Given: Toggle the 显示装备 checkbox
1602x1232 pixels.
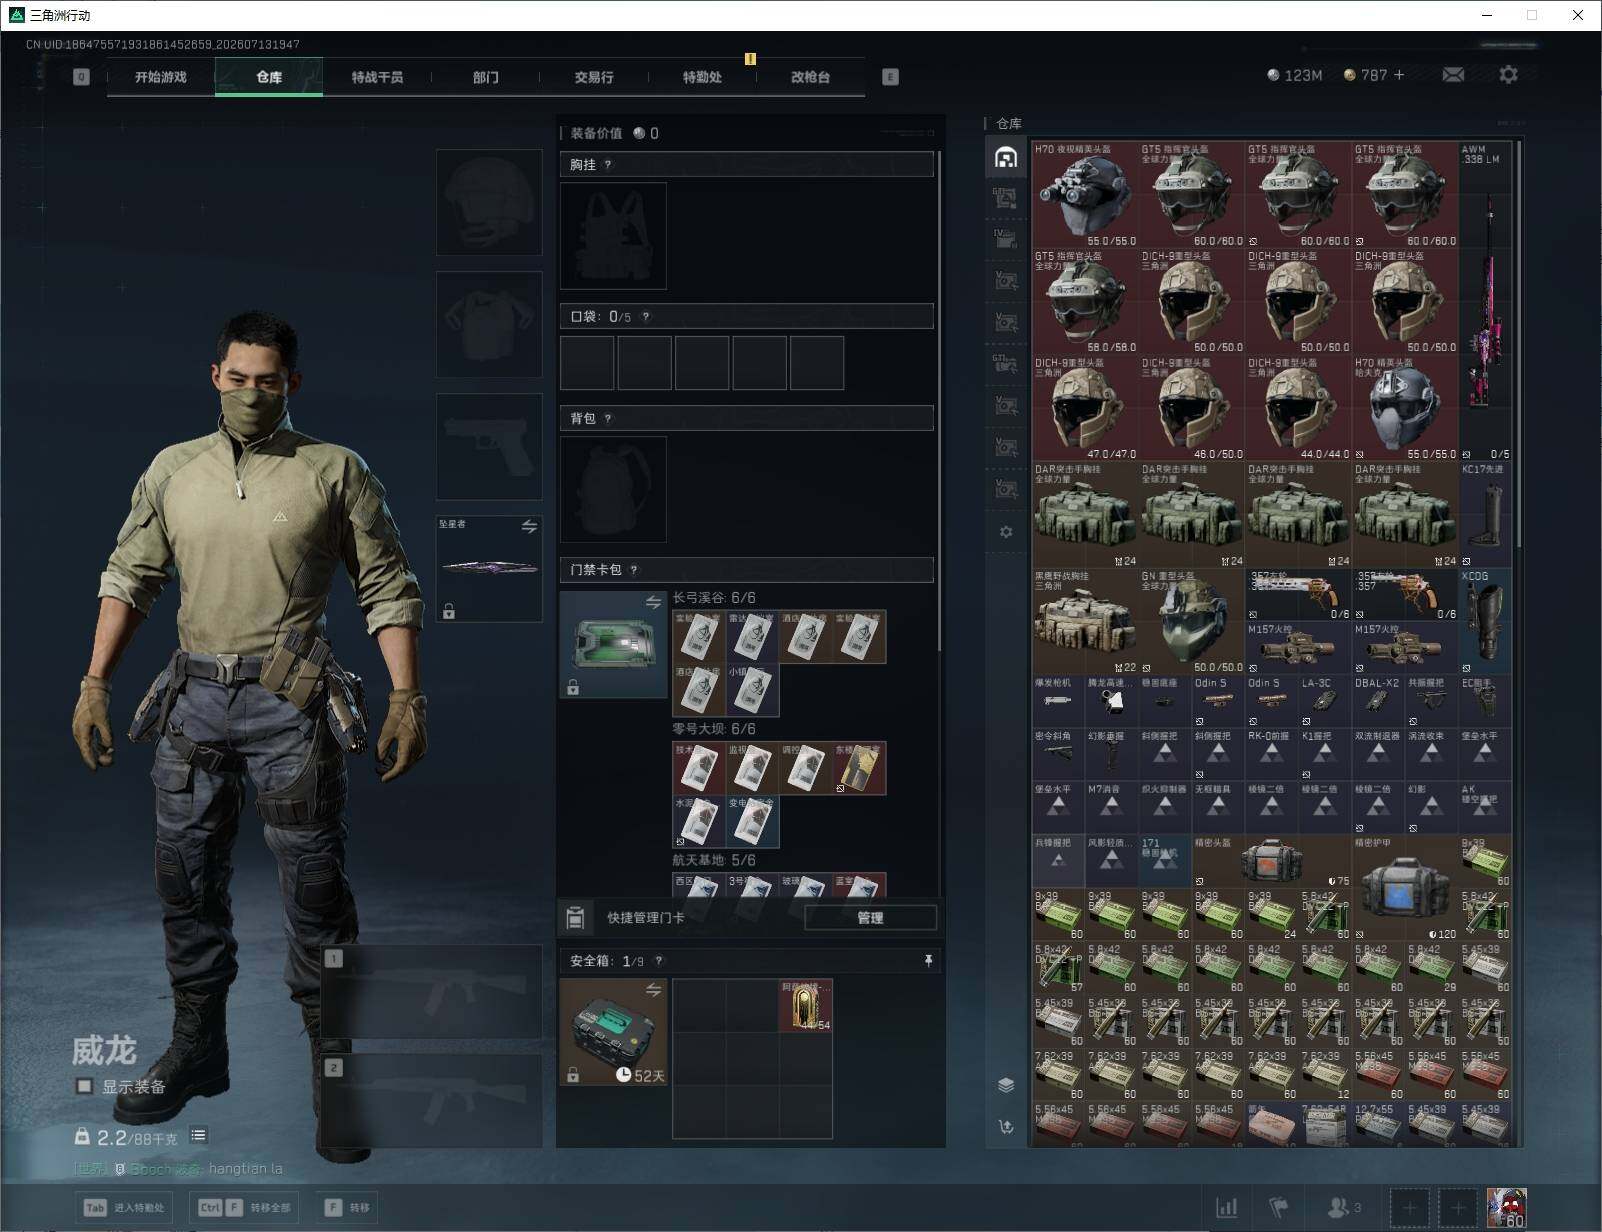Looking at the screenshot, I should [85, 1086].
